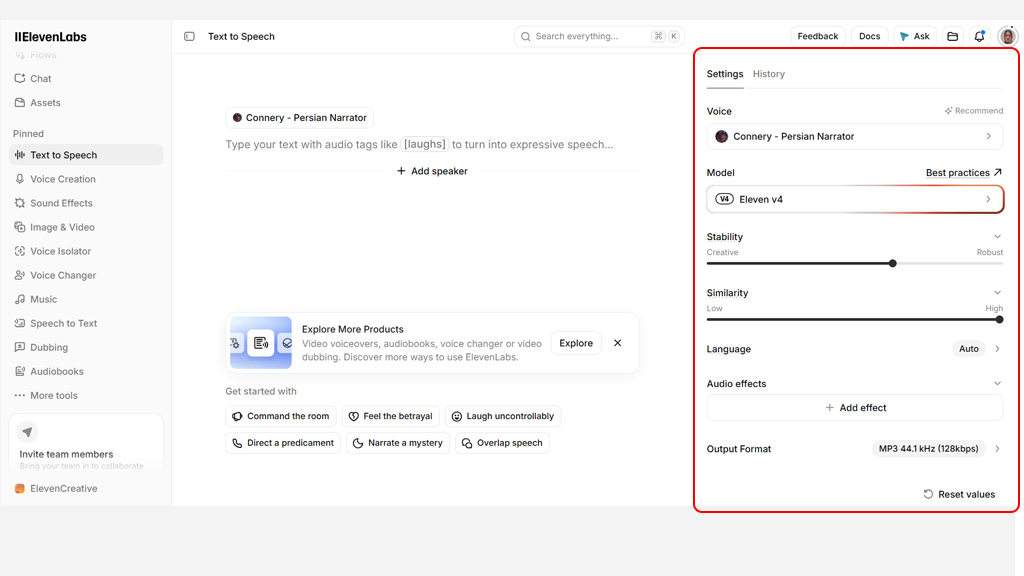Close the Explore More Products banner
1024x576 pixels.
(618, 343)
